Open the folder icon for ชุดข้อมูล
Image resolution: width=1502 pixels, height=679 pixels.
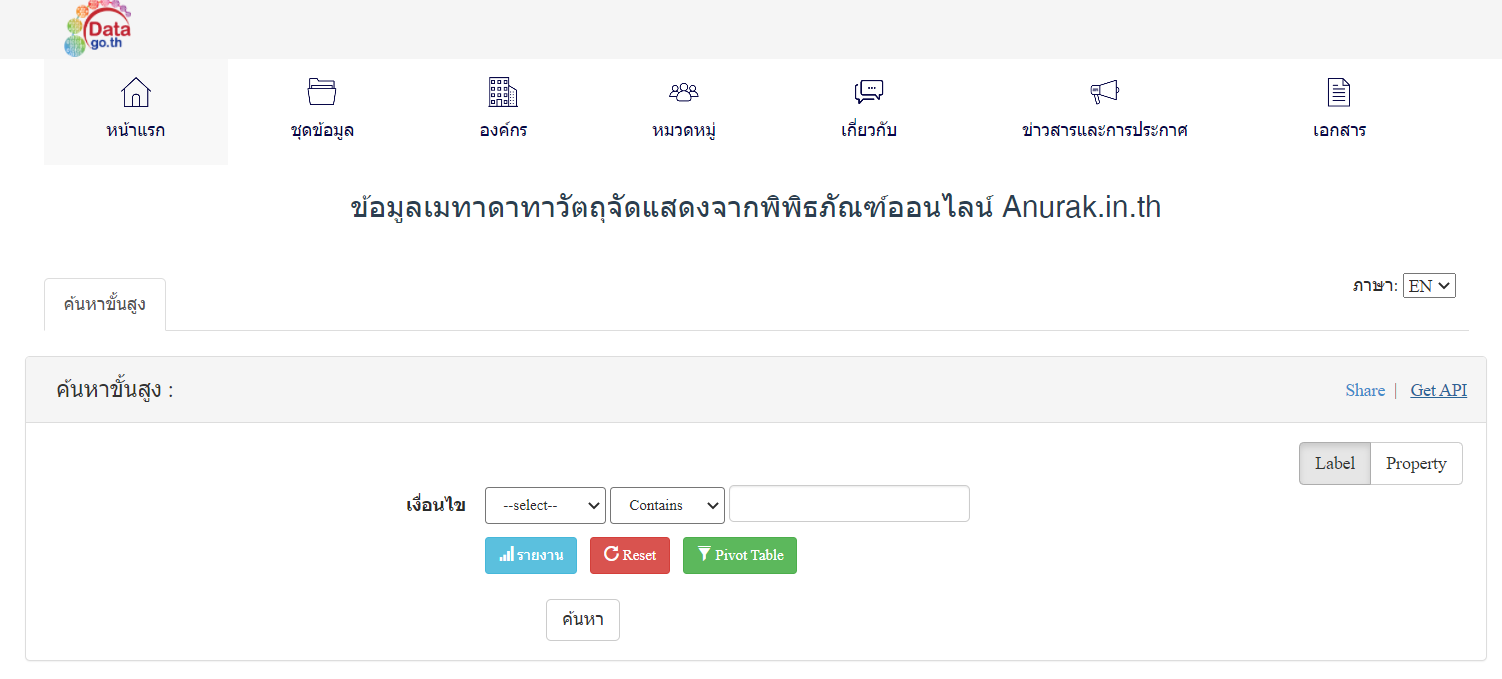click(321, 92)
